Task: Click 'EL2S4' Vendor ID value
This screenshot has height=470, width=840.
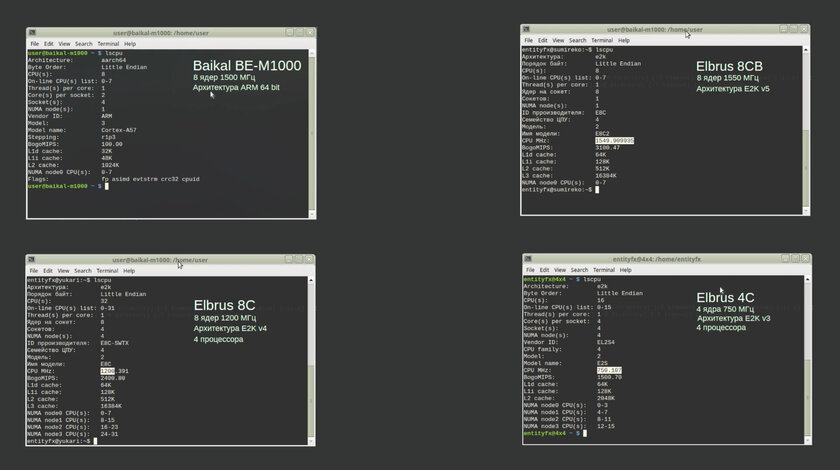Action: coord(606,342)
